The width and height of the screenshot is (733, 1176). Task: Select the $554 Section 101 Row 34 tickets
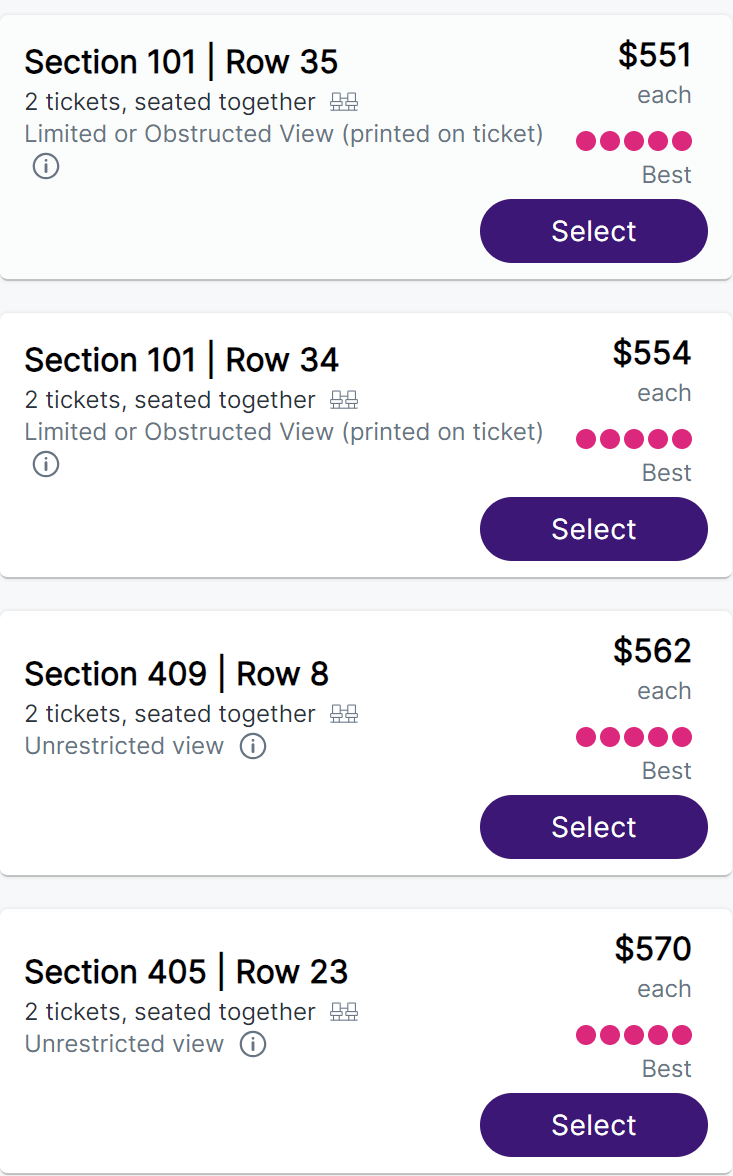(593, 529)
